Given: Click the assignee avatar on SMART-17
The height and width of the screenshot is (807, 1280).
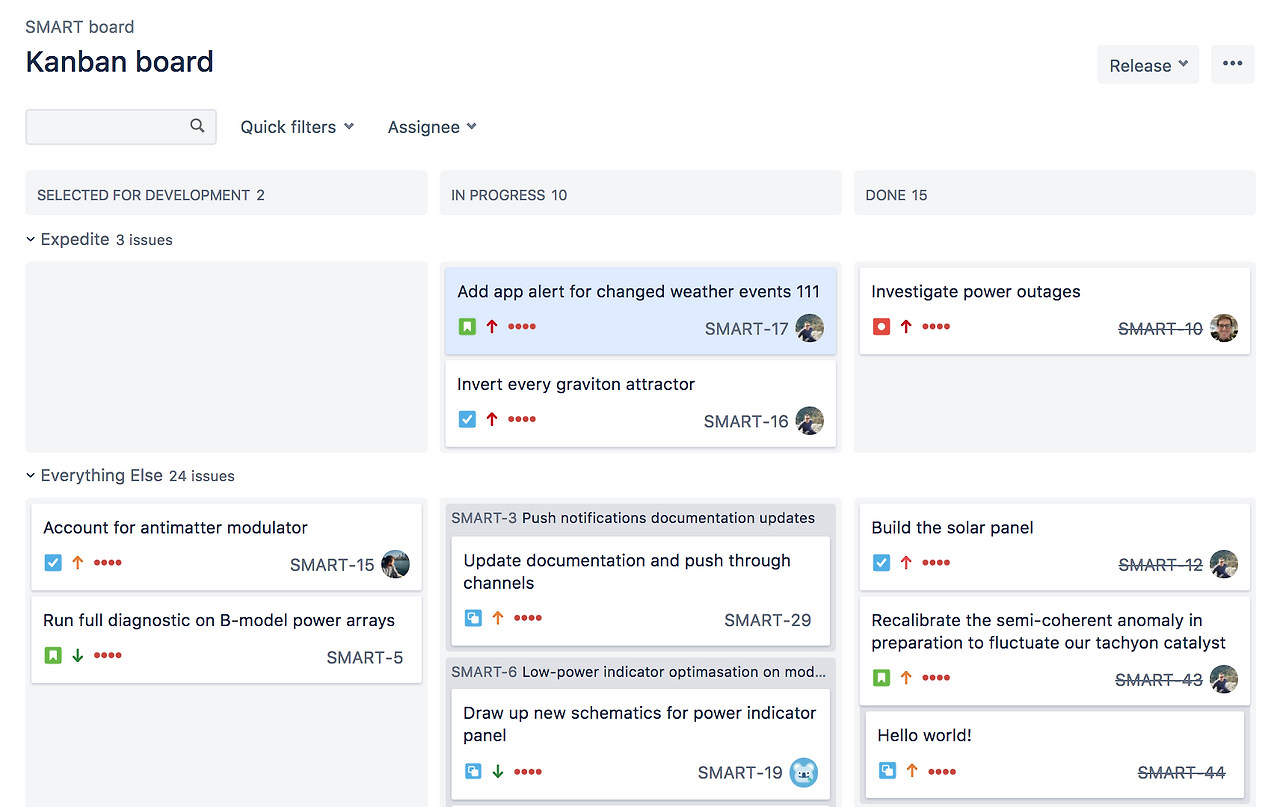Looking at the screenshot, I should [810, 328].
